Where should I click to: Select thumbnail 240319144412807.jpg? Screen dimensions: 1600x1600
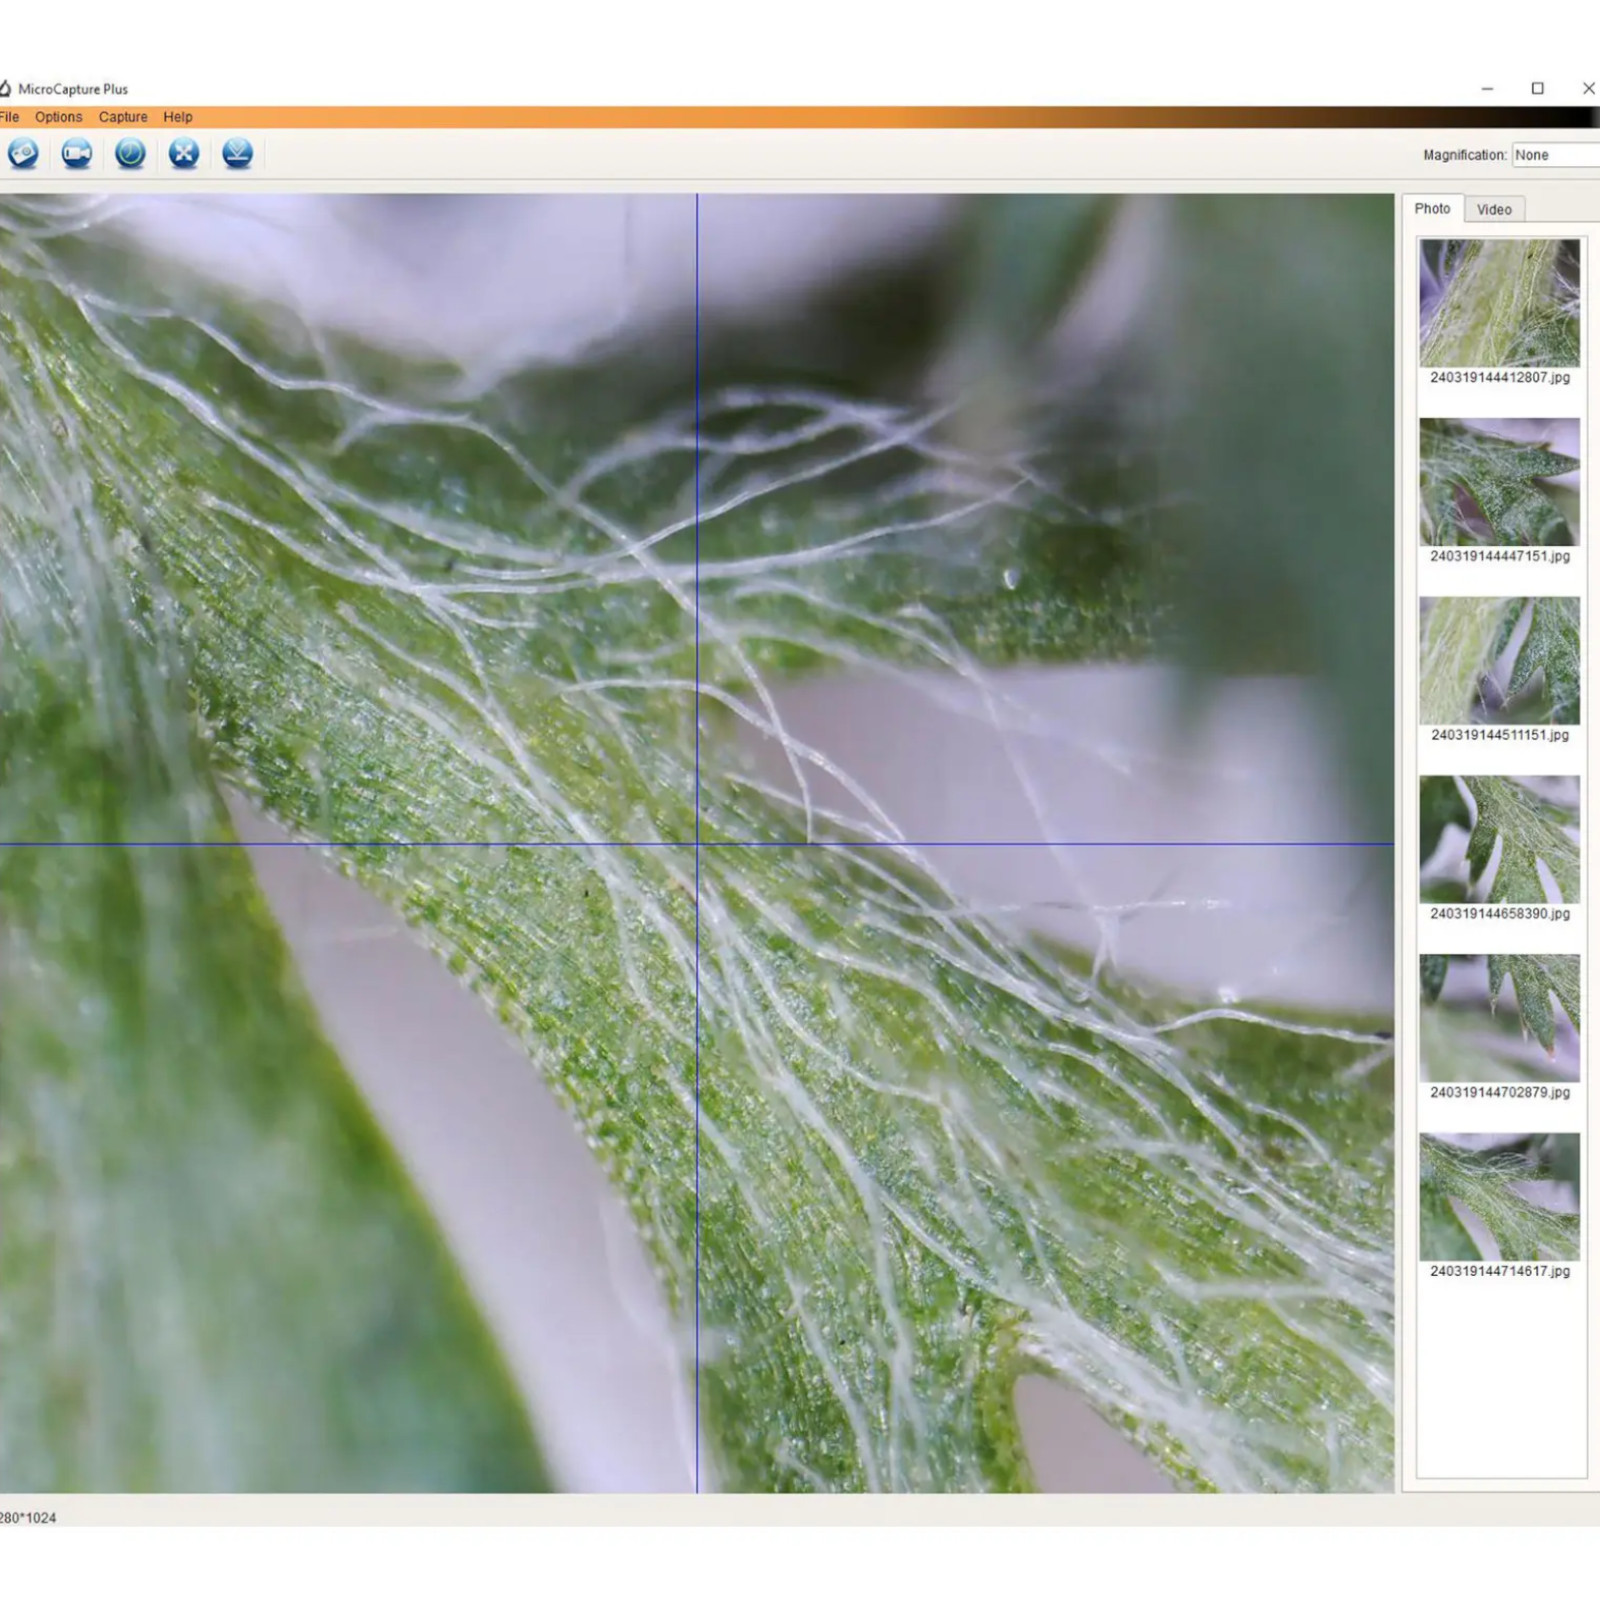tap(1499, 303)
